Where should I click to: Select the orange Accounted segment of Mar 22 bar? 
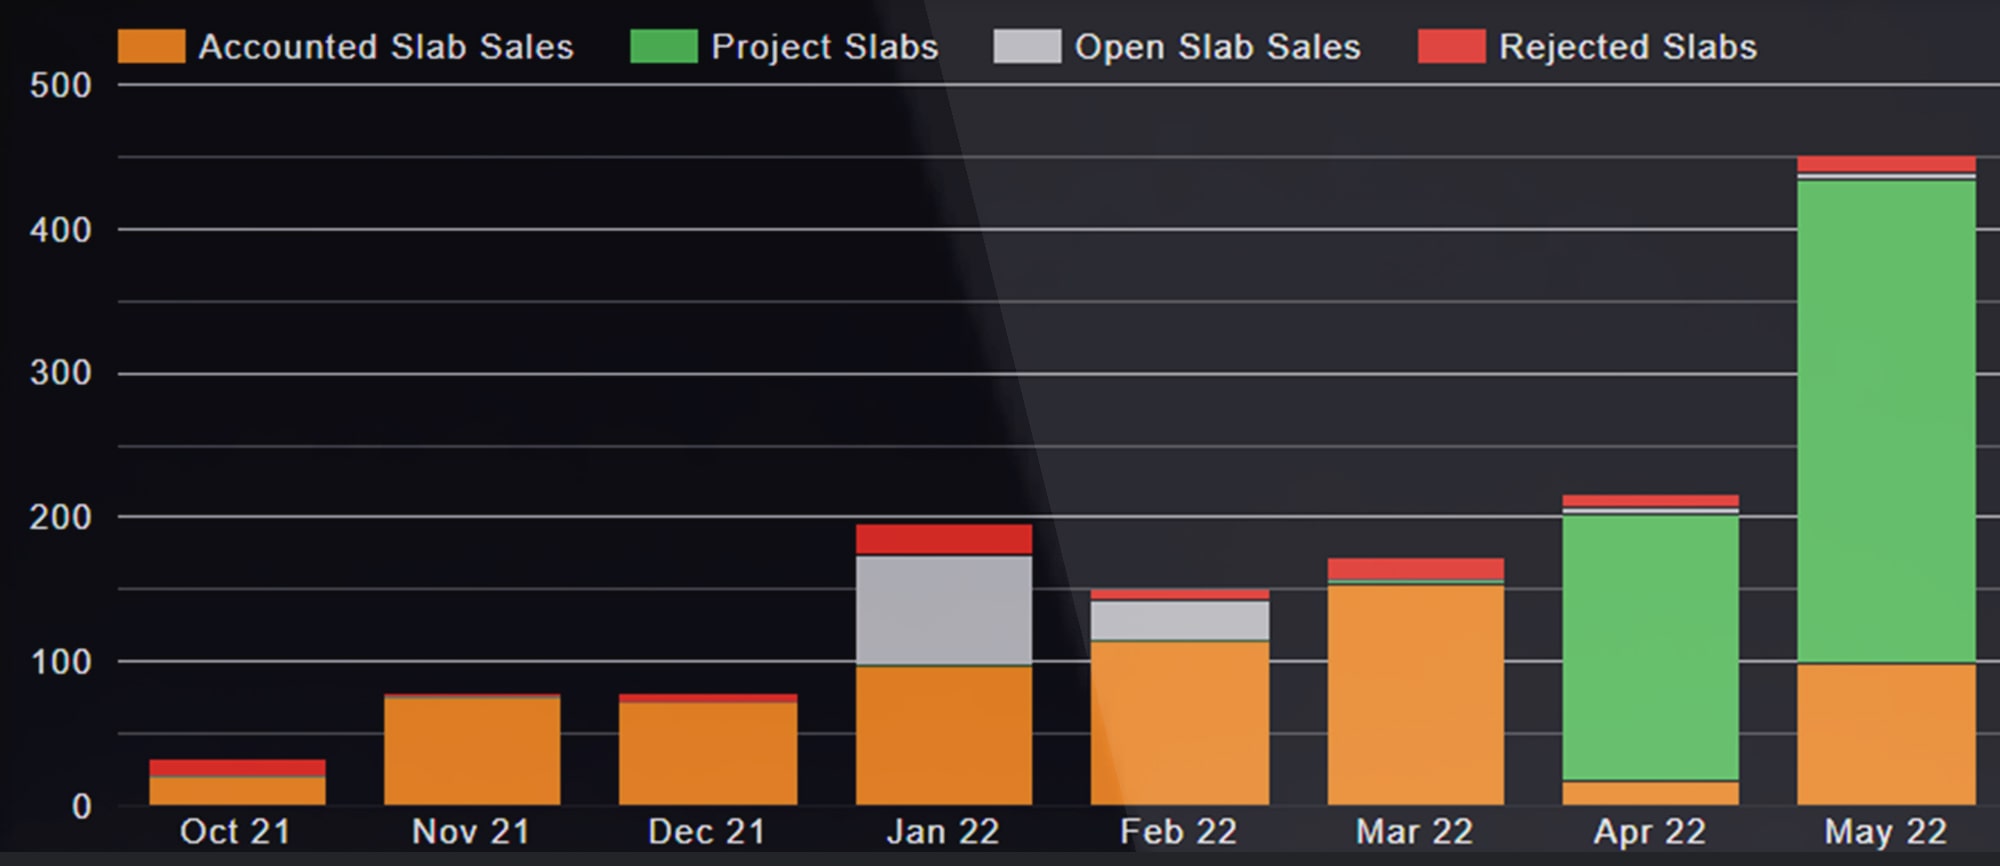click(1415, 695)
